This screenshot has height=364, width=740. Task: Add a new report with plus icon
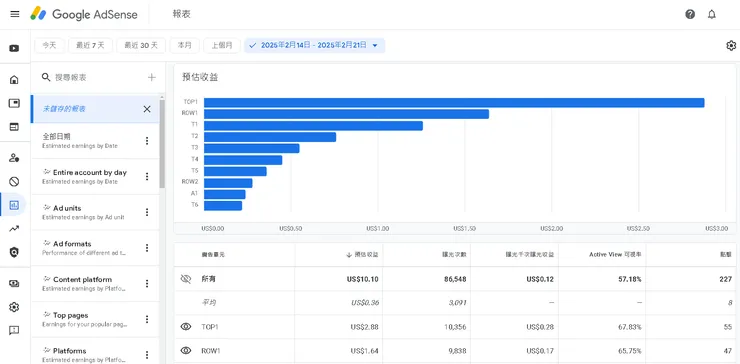151,77
